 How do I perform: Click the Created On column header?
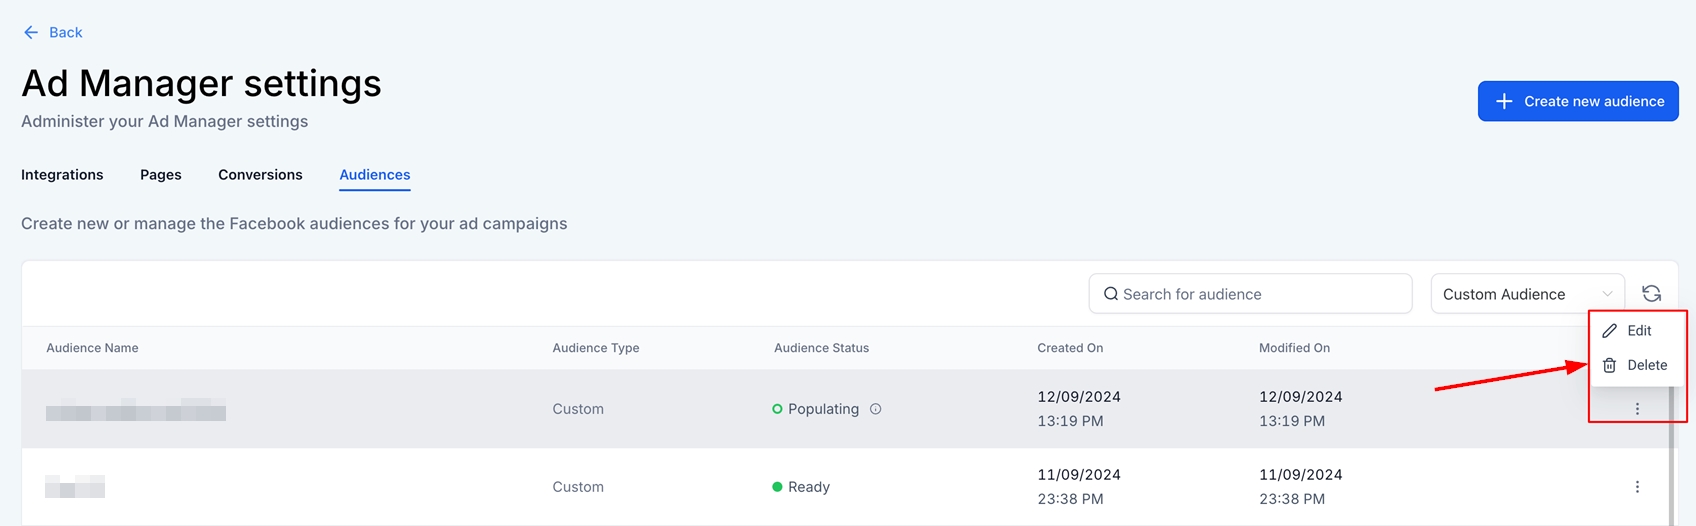coord(1069,348)
